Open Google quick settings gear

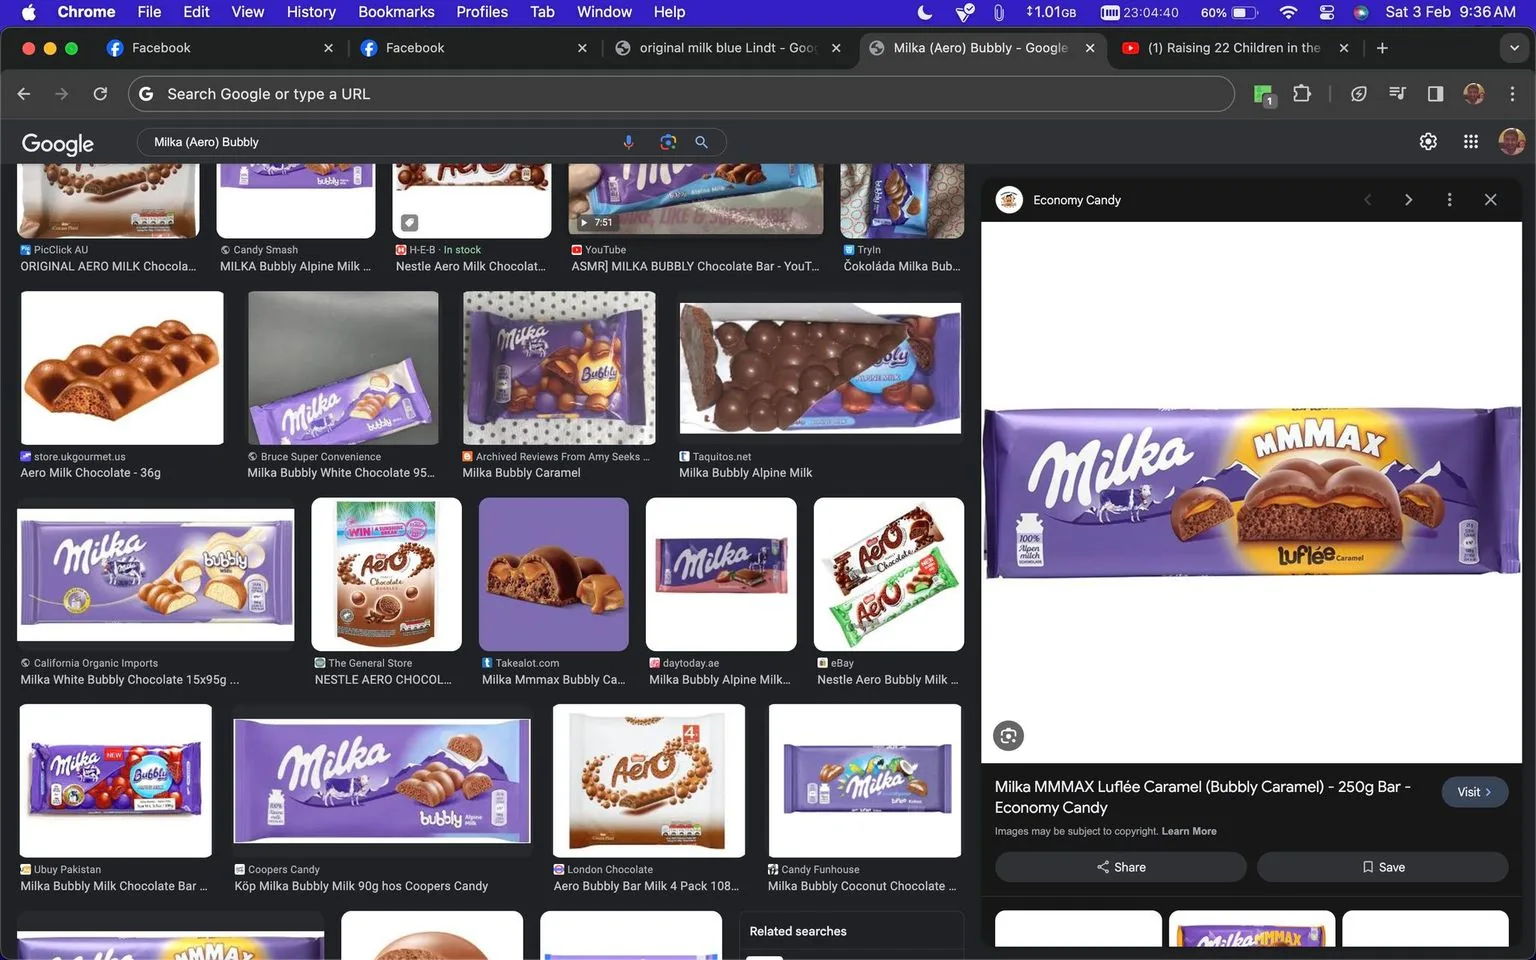1427,141
